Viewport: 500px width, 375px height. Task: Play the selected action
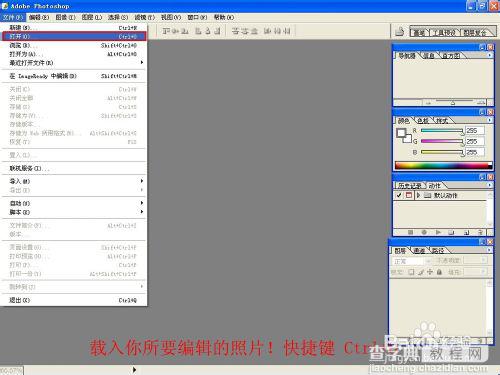[438, 232]
